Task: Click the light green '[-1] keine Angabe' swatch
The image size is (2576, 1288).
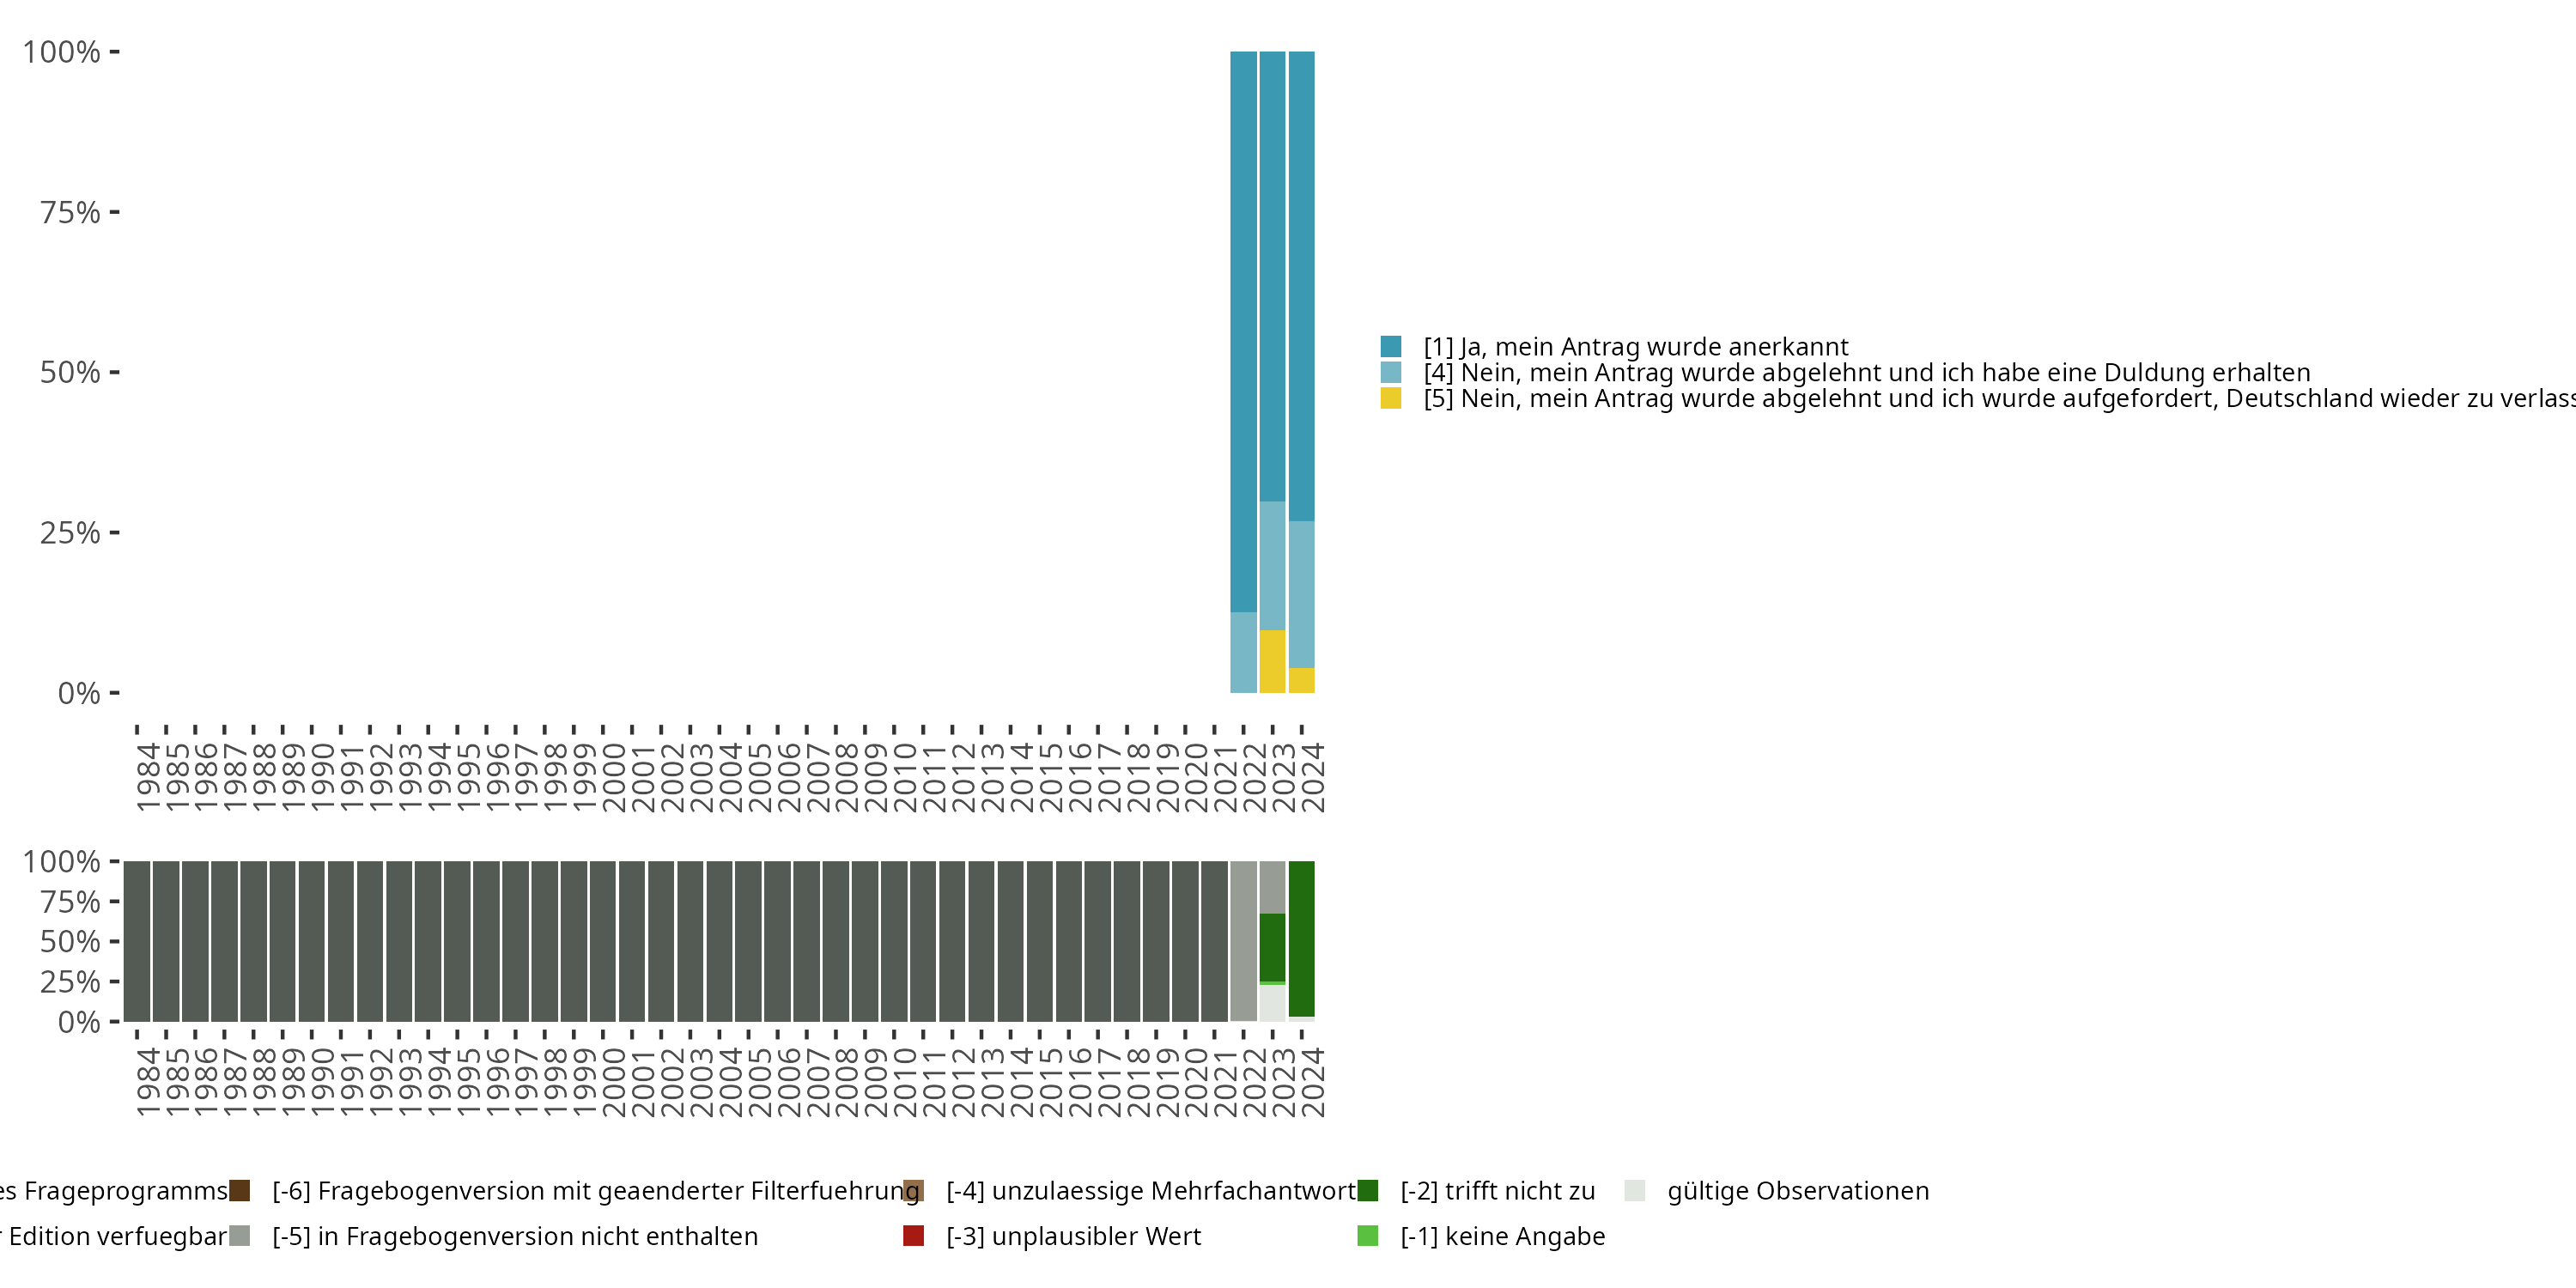Action: (1367, 1236)
